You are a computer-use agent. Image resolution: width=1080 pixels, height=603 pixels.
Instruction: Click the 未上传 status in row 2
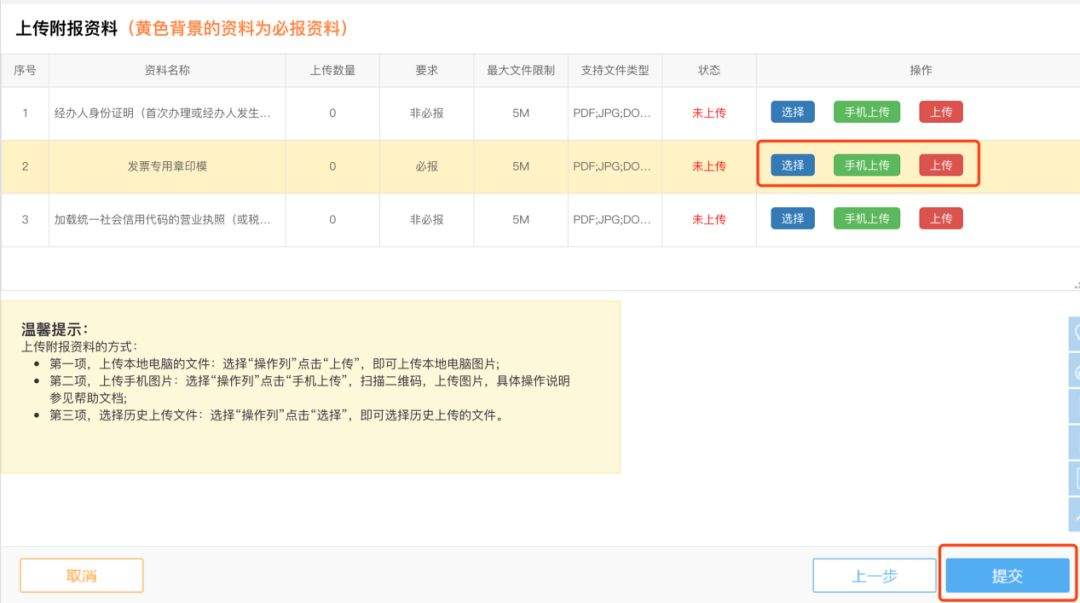(709, 165)
